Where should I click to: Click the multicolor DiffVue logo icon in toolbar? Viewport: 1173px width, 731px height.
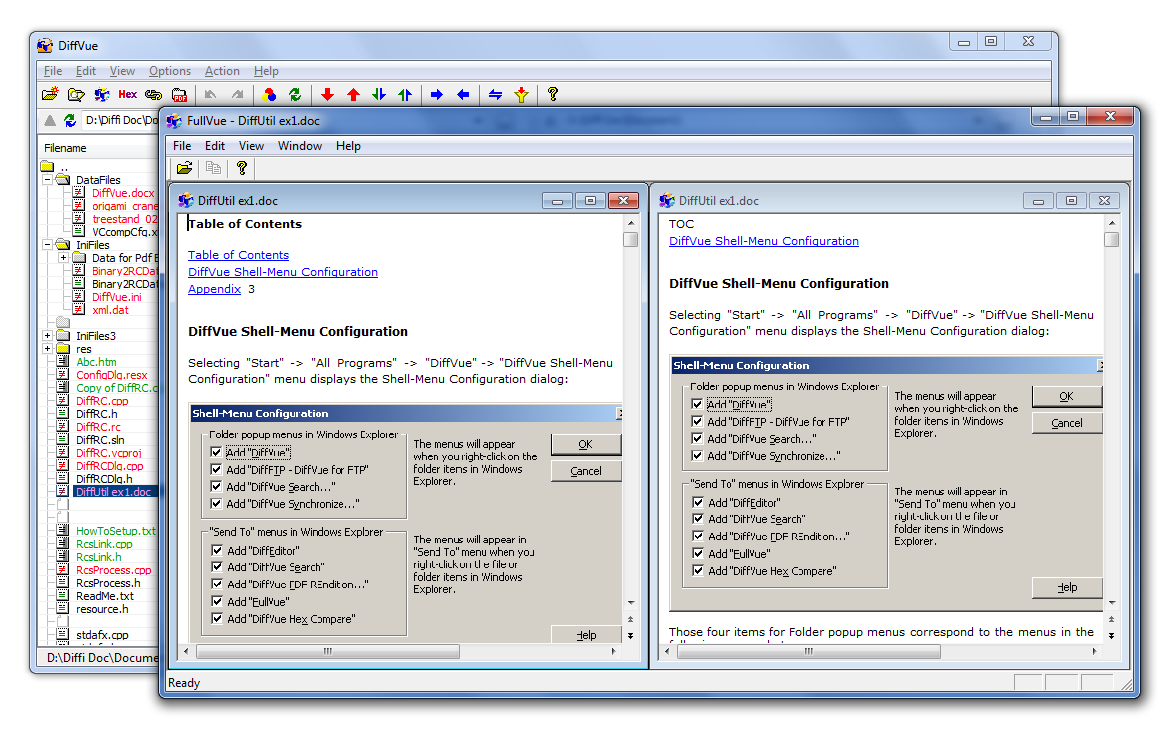click(102, 94)
